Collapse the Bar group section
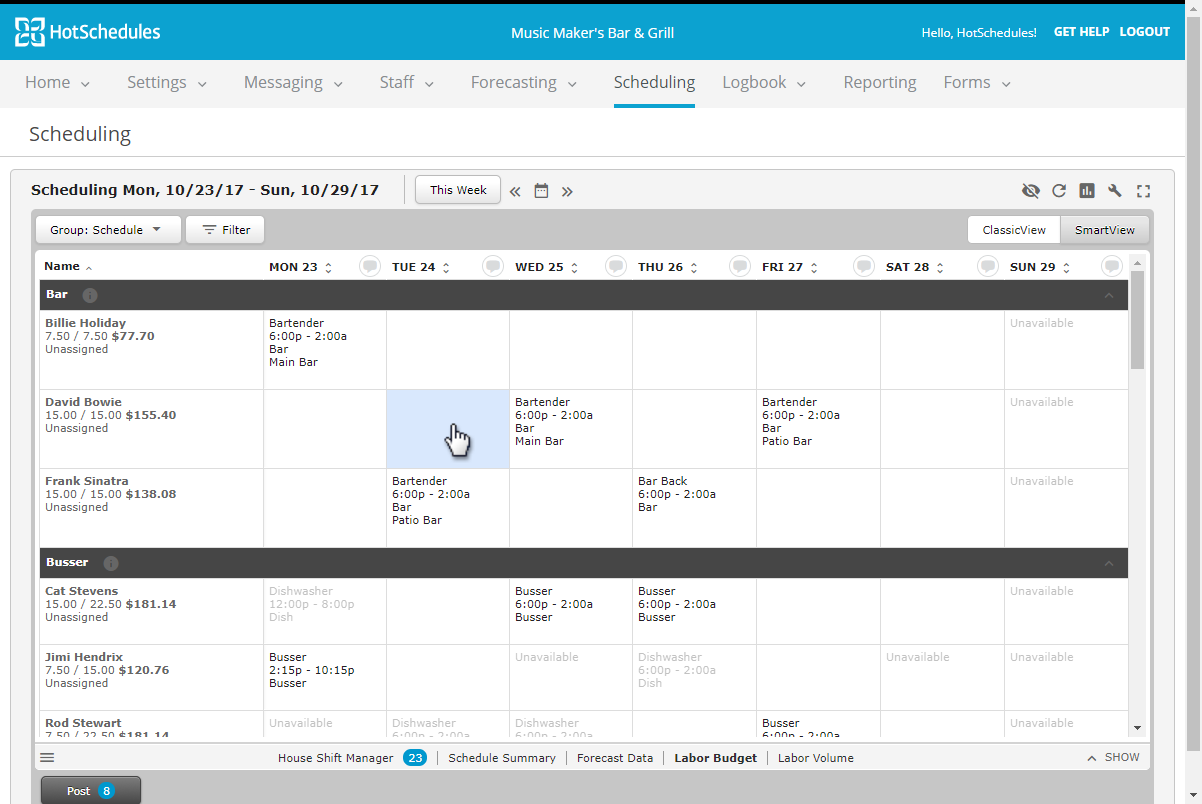 click(x=1108, y=296)
